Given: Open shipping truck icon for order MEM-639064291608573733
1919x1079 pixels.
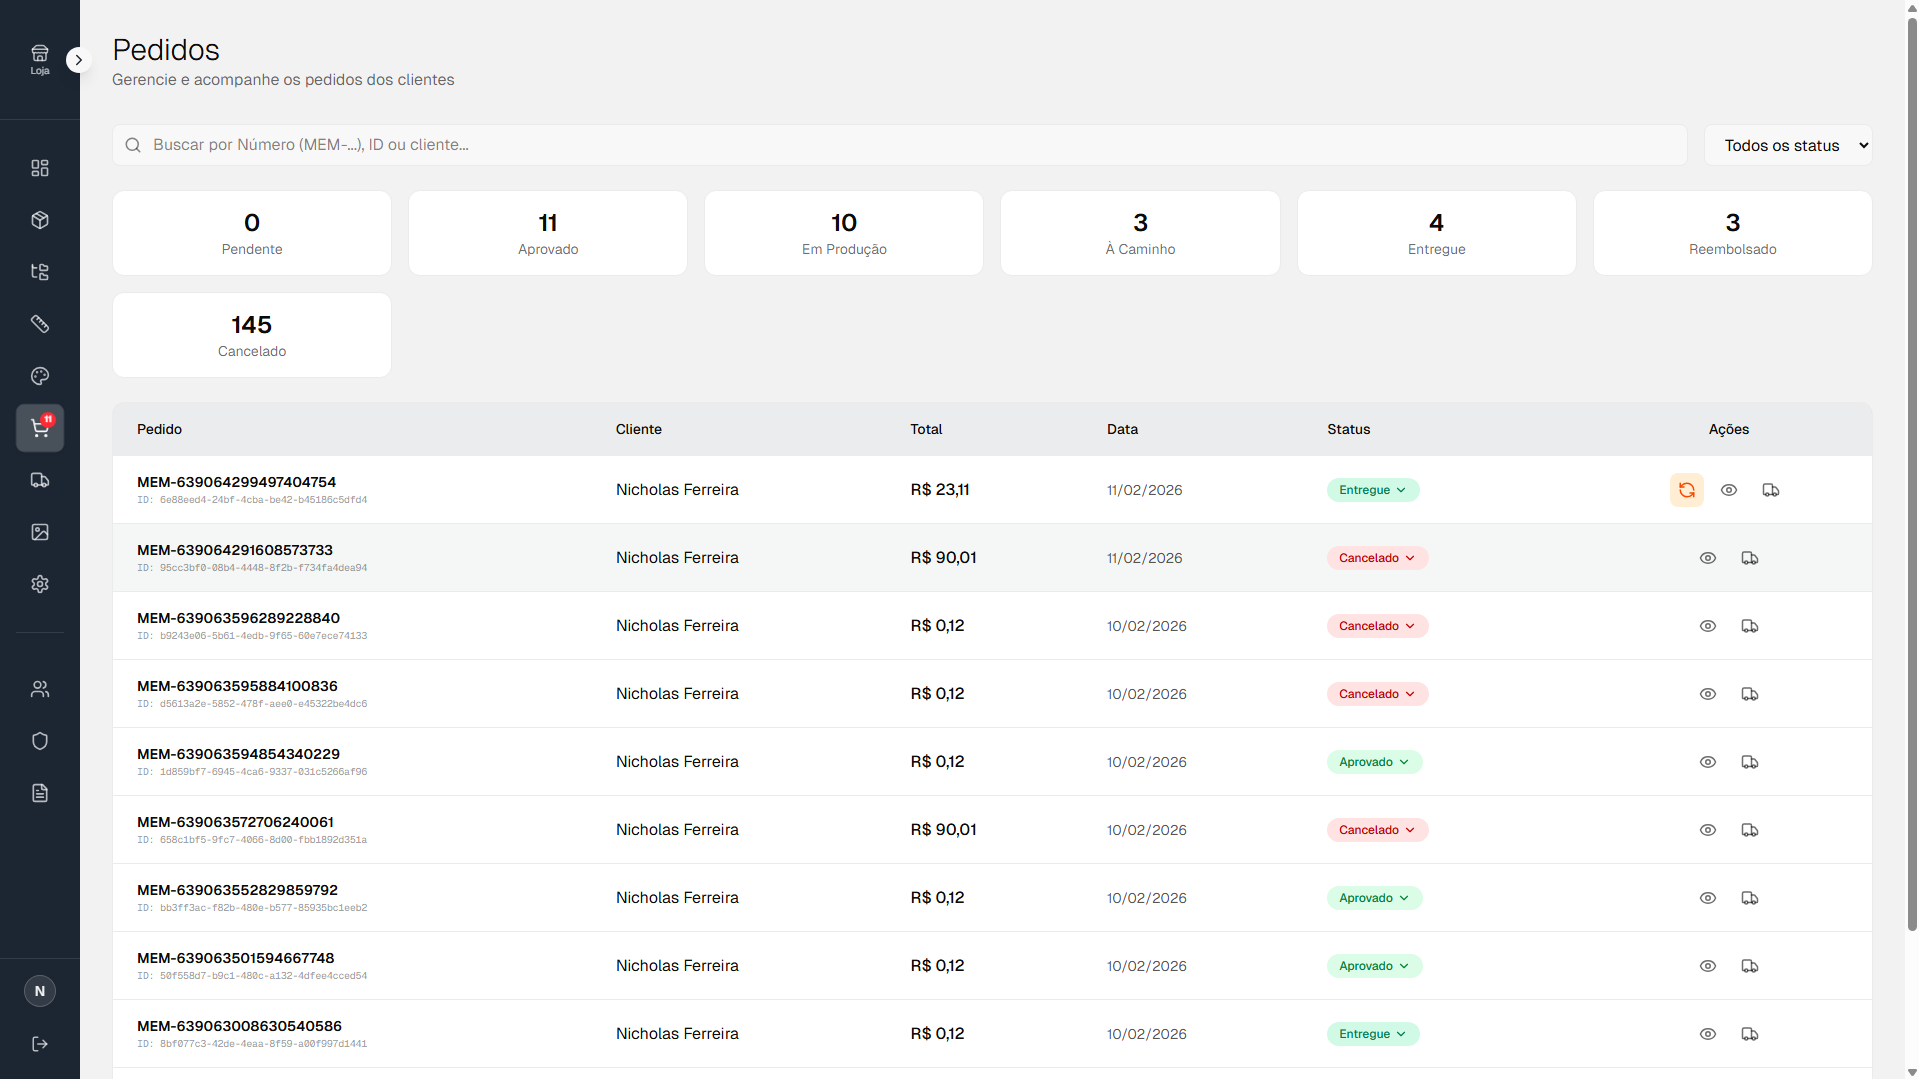Looking at the screenshot, I should [x=1750, y=558].
